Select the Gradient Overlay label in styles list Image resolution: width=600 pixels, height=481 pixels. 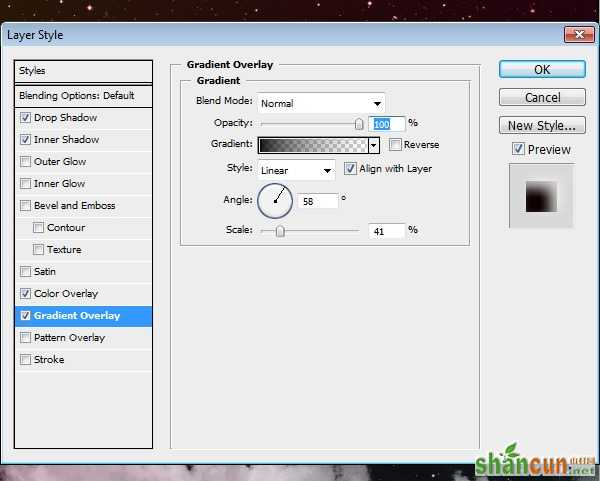[x=77, y=316]
